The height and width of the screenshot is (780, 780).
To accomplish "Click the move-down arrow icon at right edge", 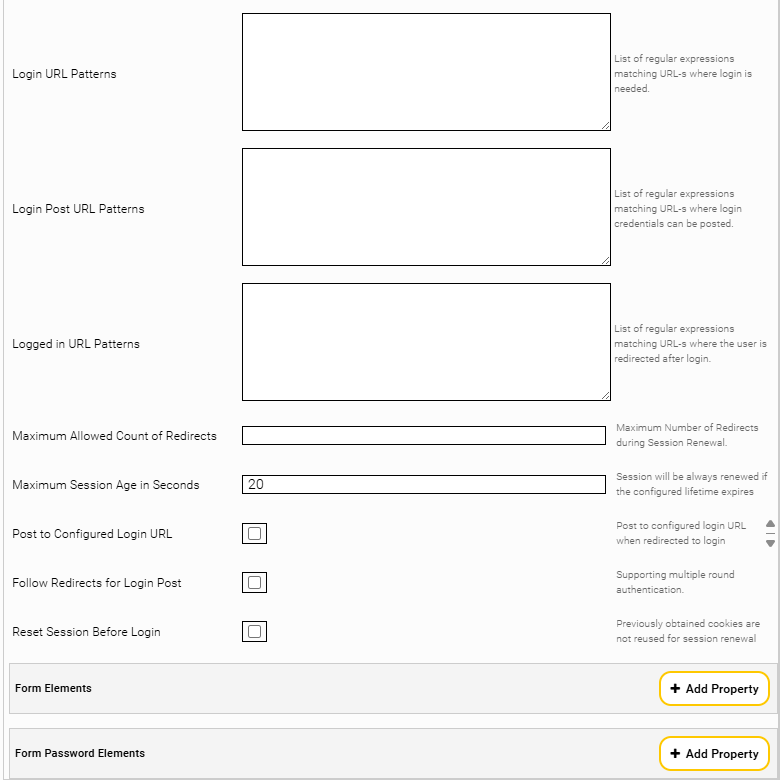I will (x=770, y=543).
